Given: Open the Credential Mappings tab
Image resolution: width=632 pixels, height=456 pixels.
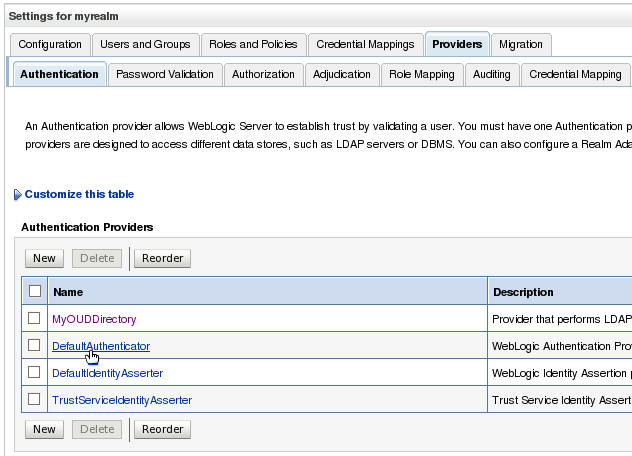Looking at the screenshot, I should [x=365, y=44].
